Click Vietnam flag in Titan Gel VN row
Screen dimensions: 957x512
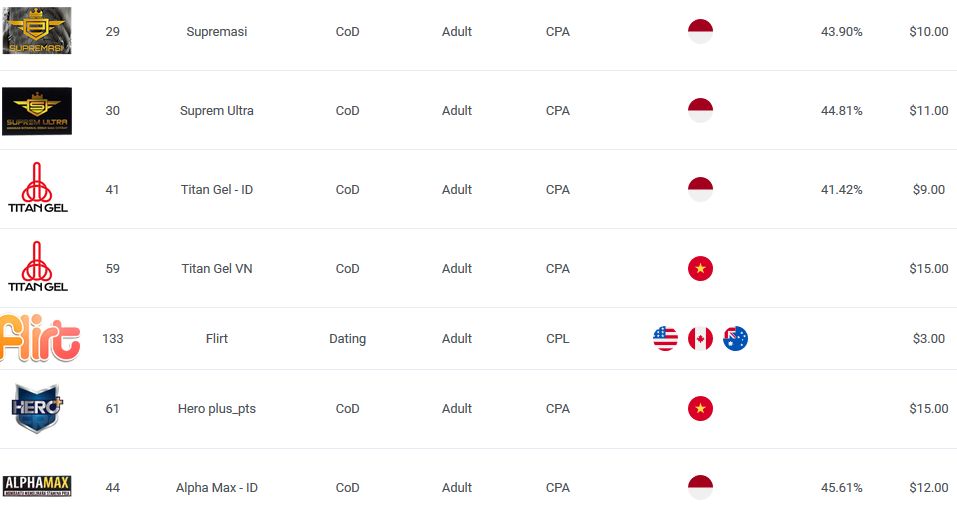coord(700,269)
